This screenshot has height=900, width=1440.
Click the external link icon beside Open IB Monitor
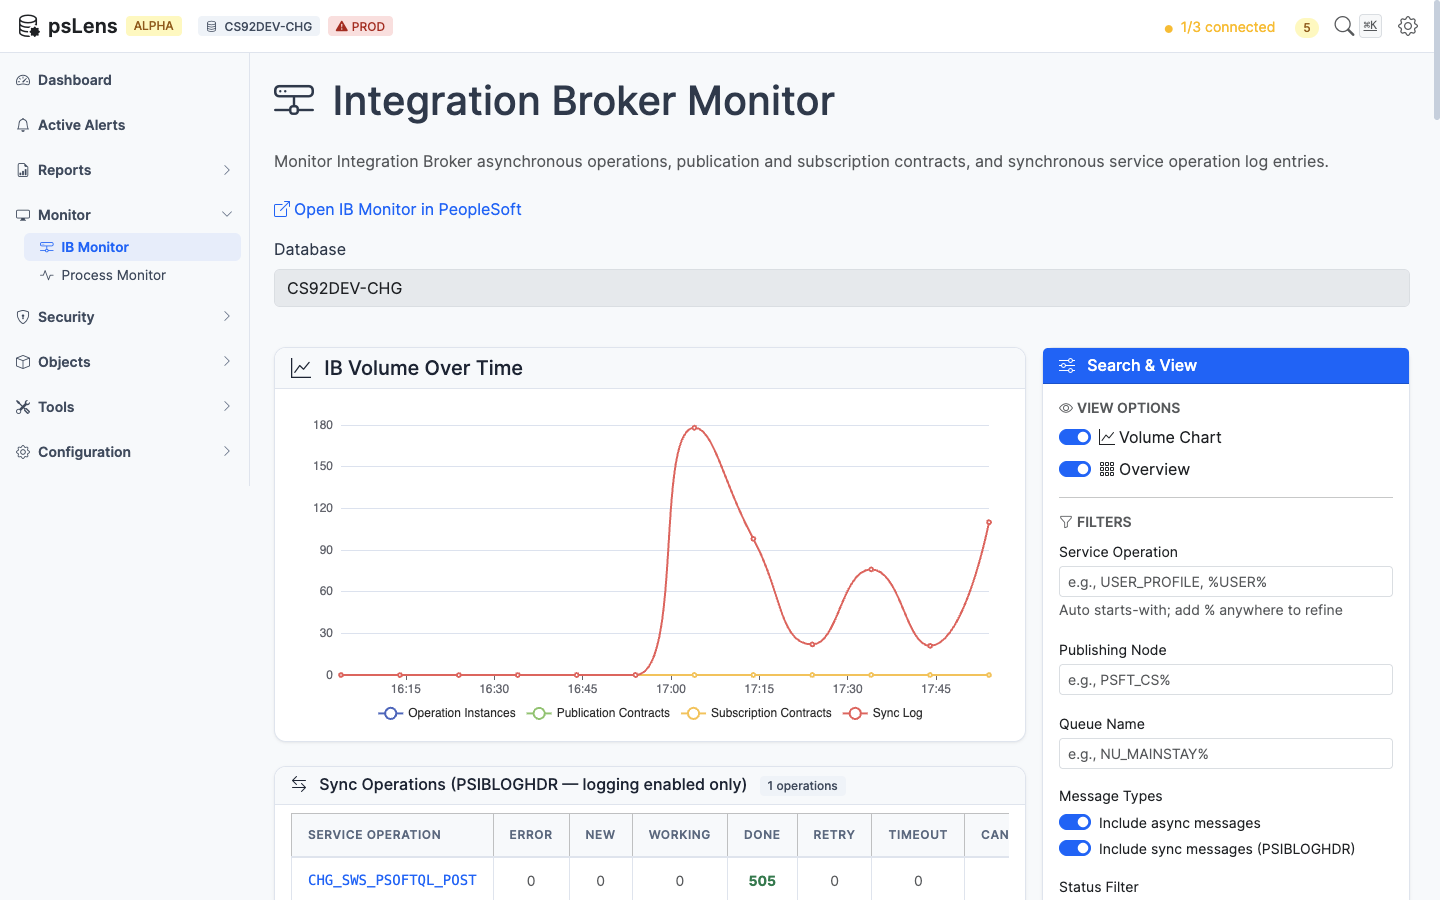(x=282, y=209)
